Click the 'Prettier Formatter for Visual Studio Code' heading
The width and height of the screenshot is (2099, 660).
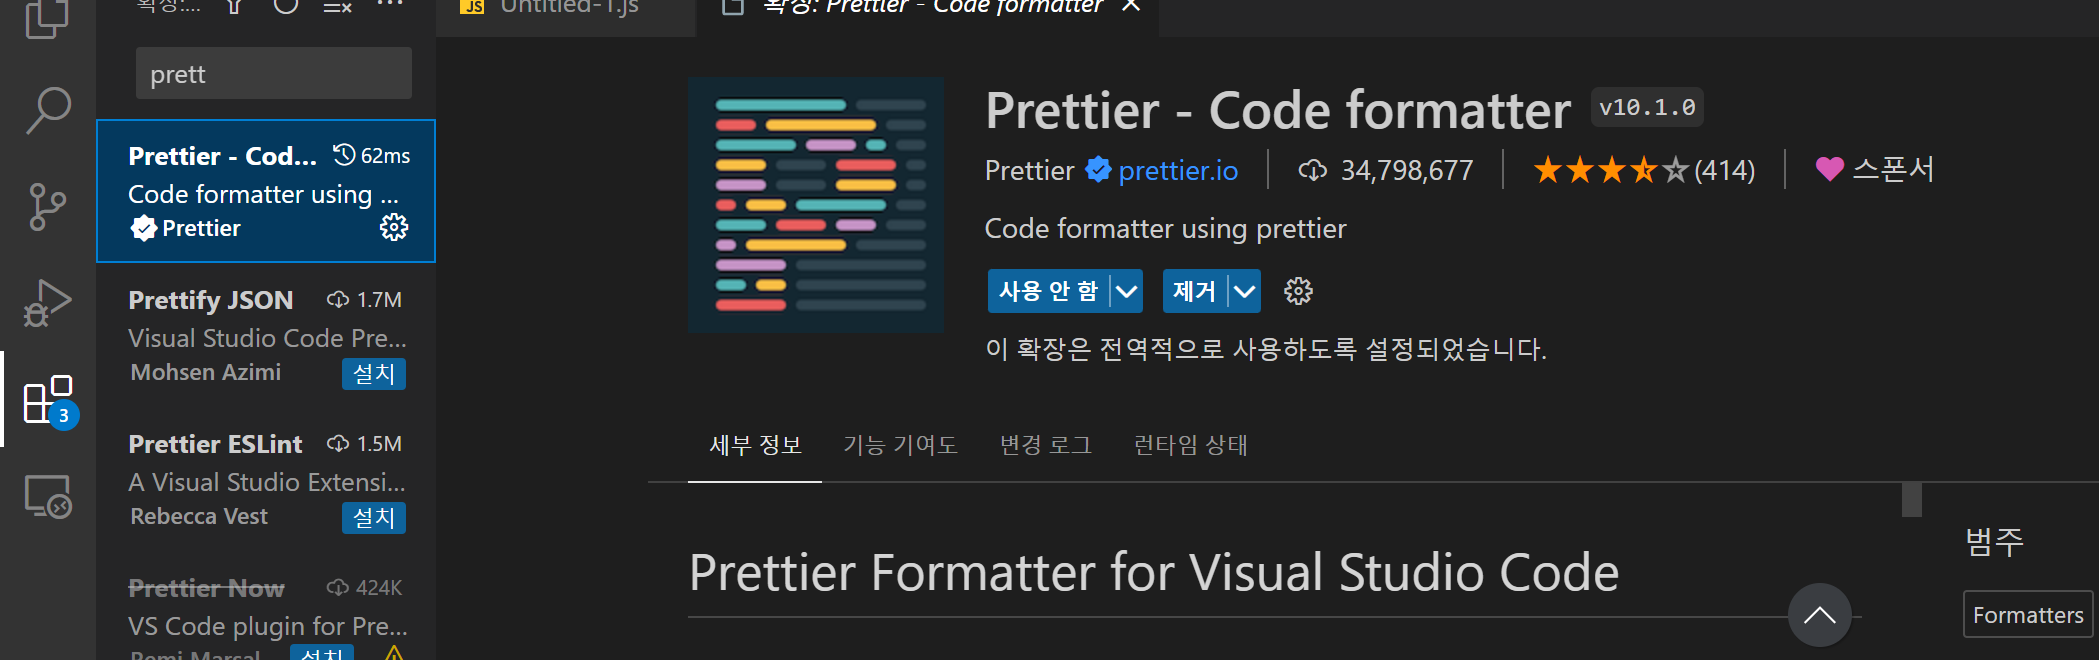[1154, 573]
